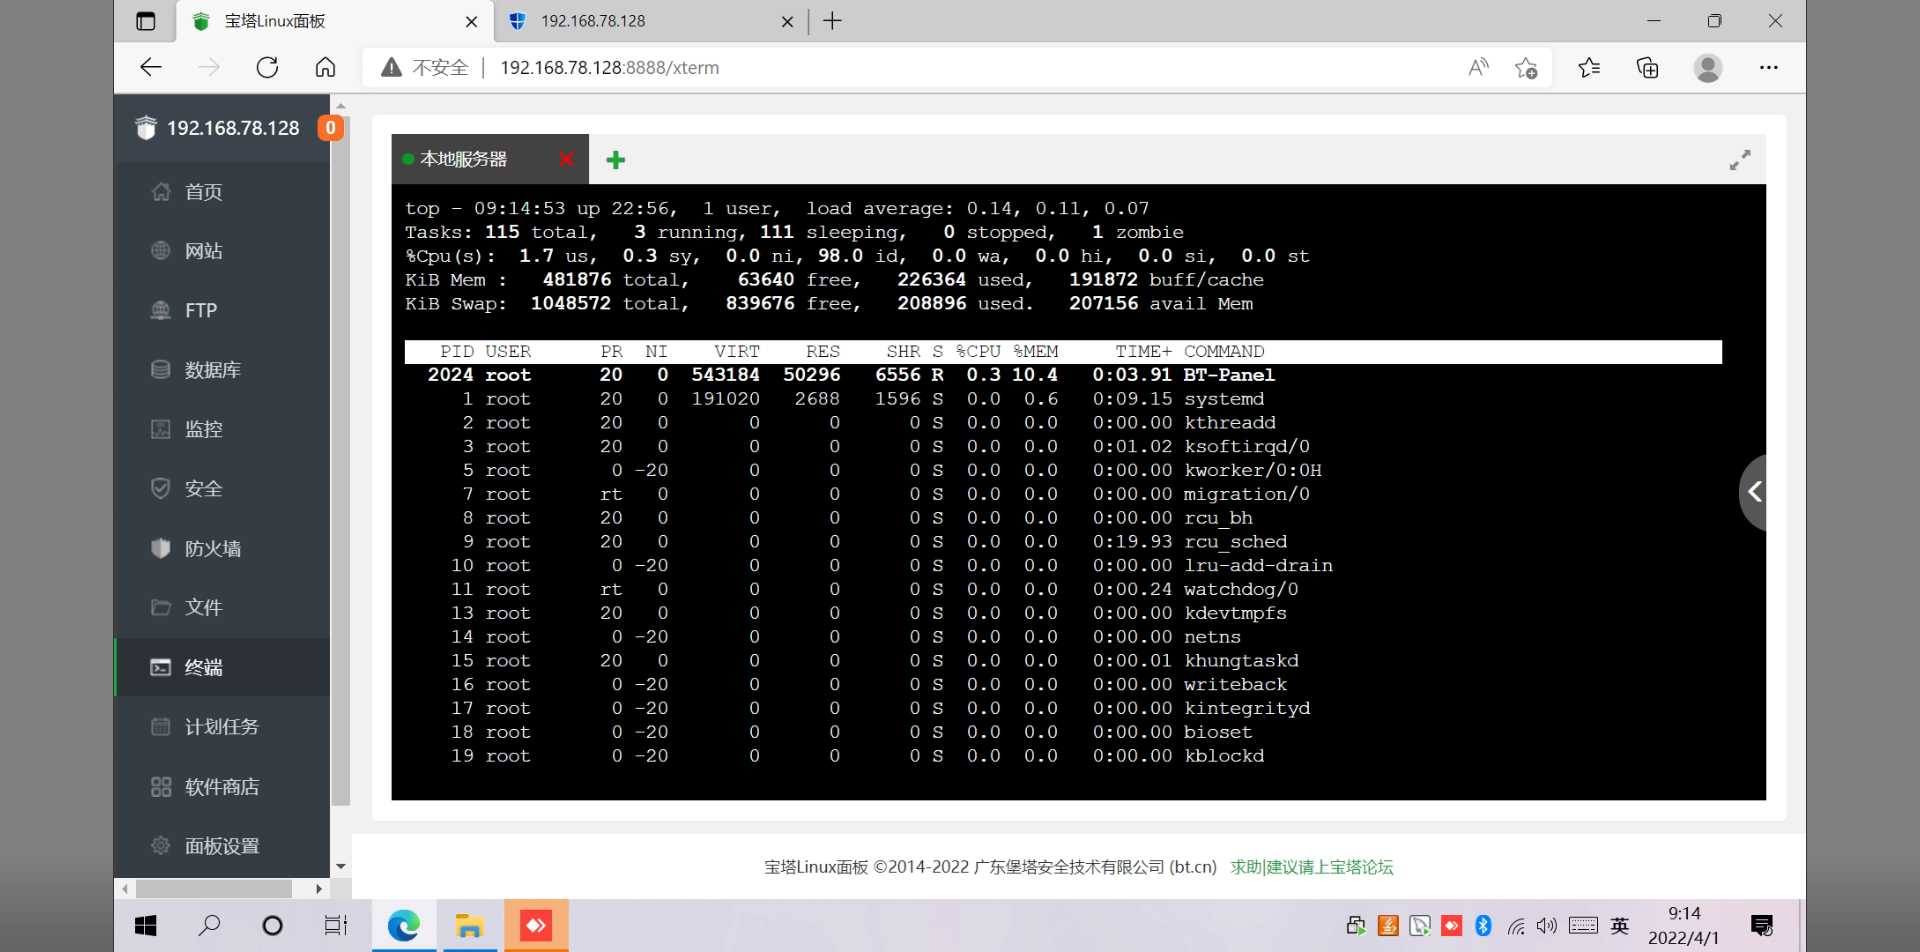
Task: Click the PID 2024 entry
Action: point(450,375)
